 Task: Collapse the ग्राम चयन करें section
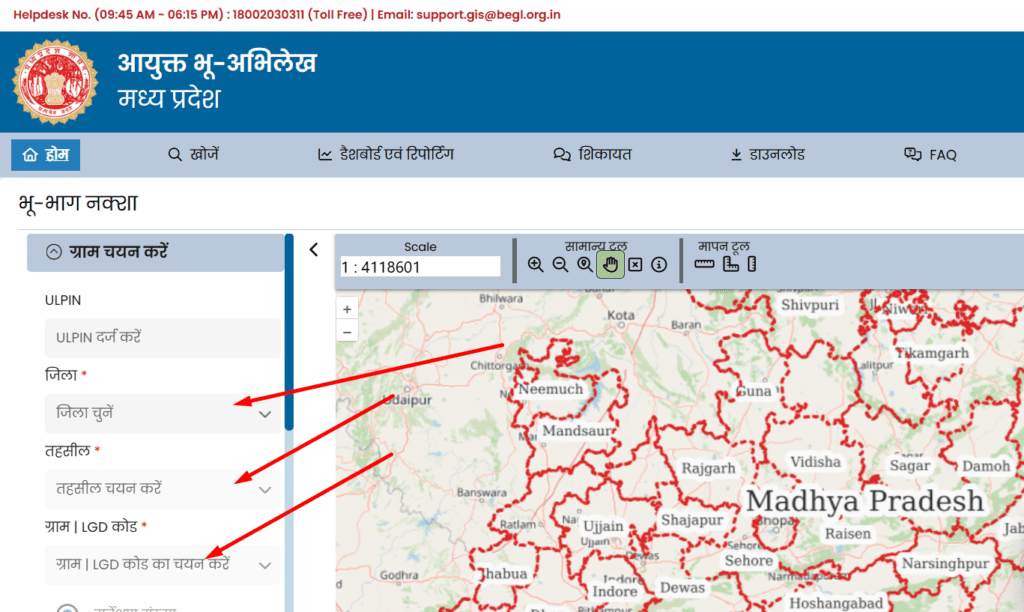click(x=54, y=253)
